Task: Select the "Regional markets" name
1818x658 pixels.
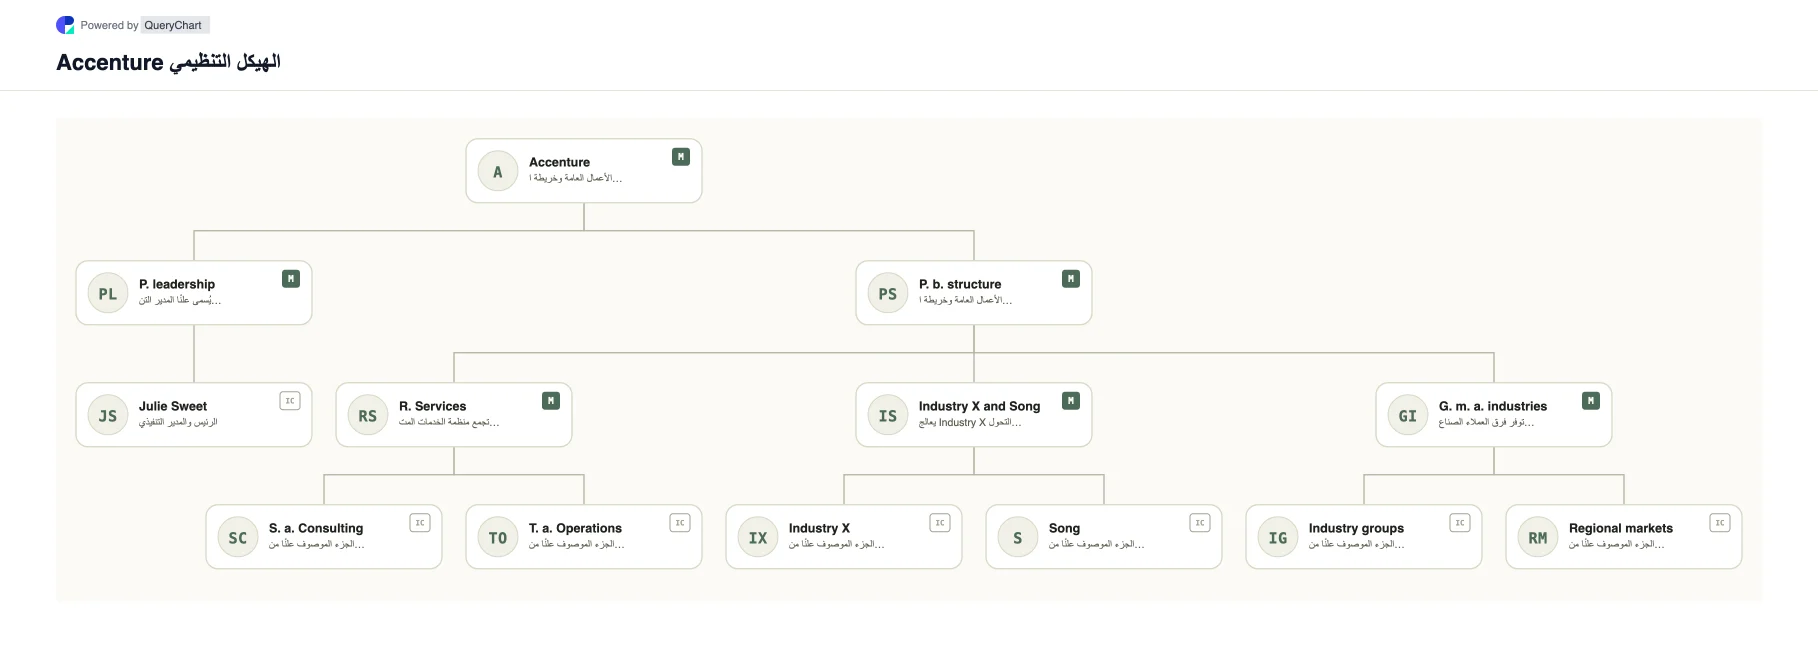Action: [x=1621, y=528]
